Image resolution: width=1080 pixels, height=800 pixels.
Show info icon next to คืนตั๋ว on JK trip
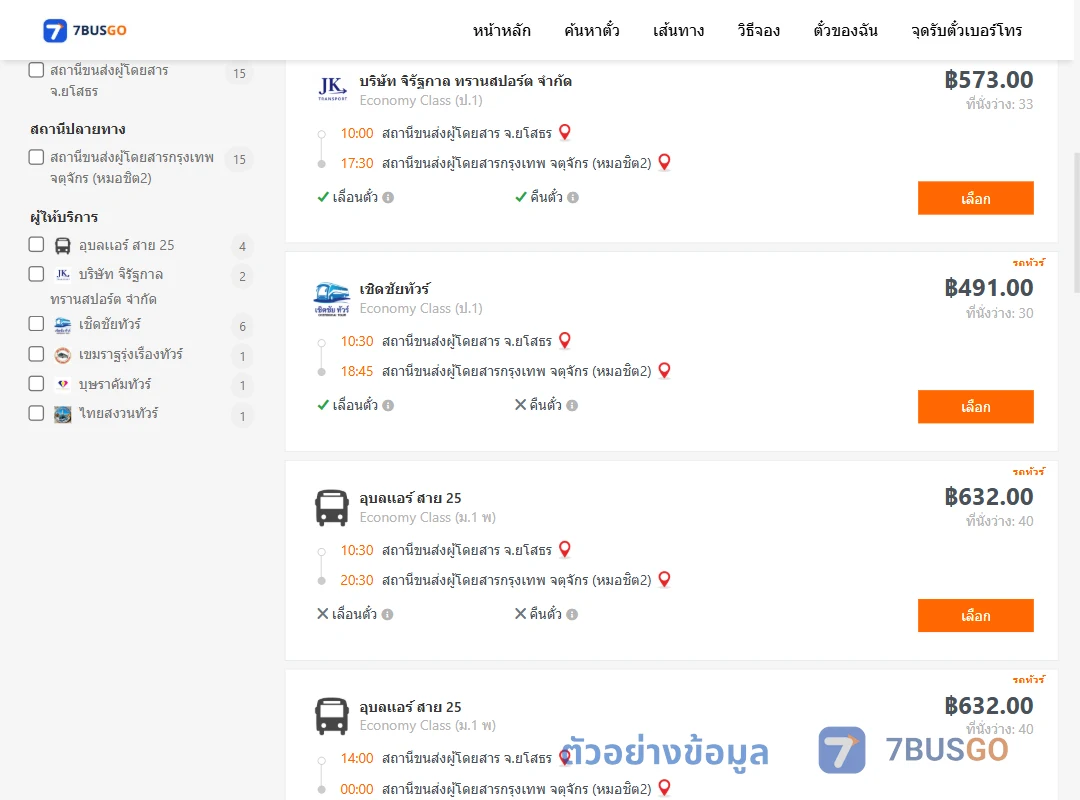pos(573,198)
